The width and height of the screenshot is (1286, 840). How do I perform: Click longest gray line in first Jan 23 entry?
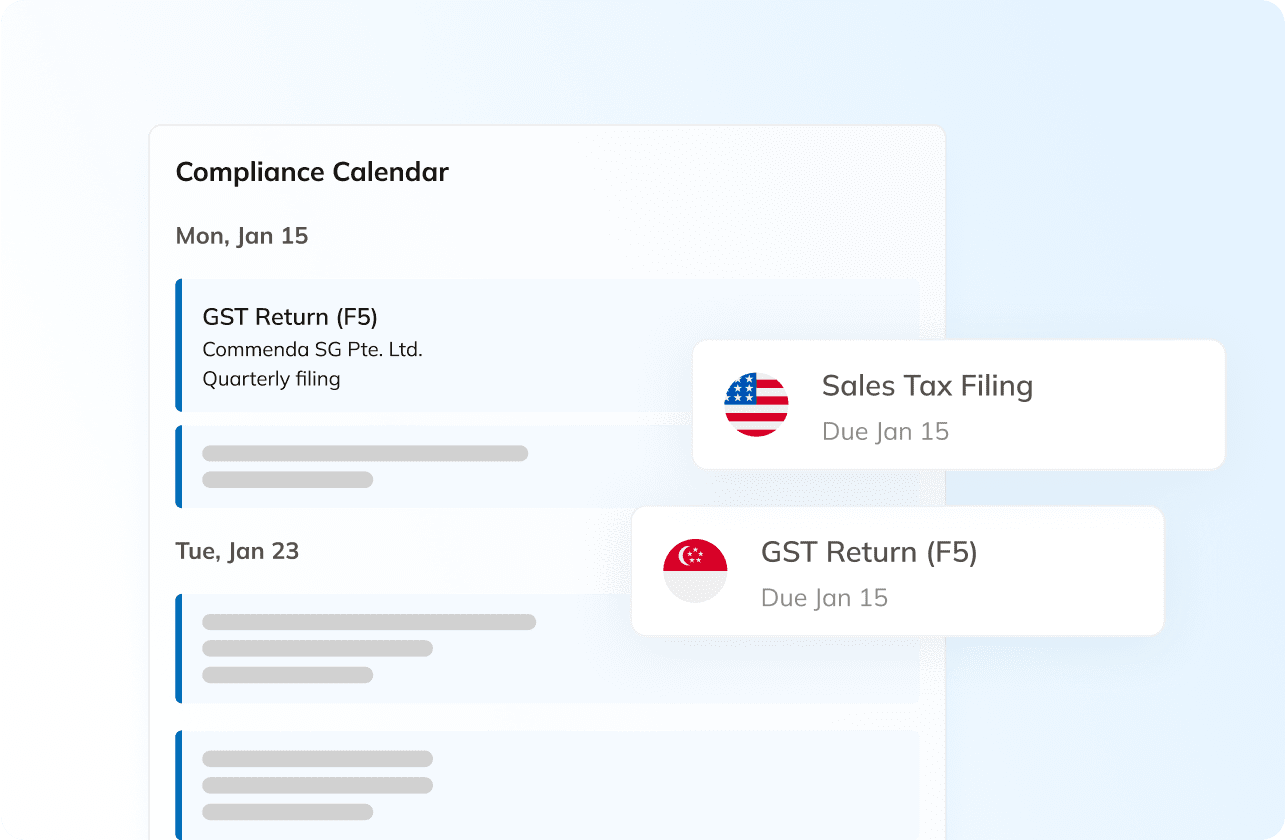(369, 622)
